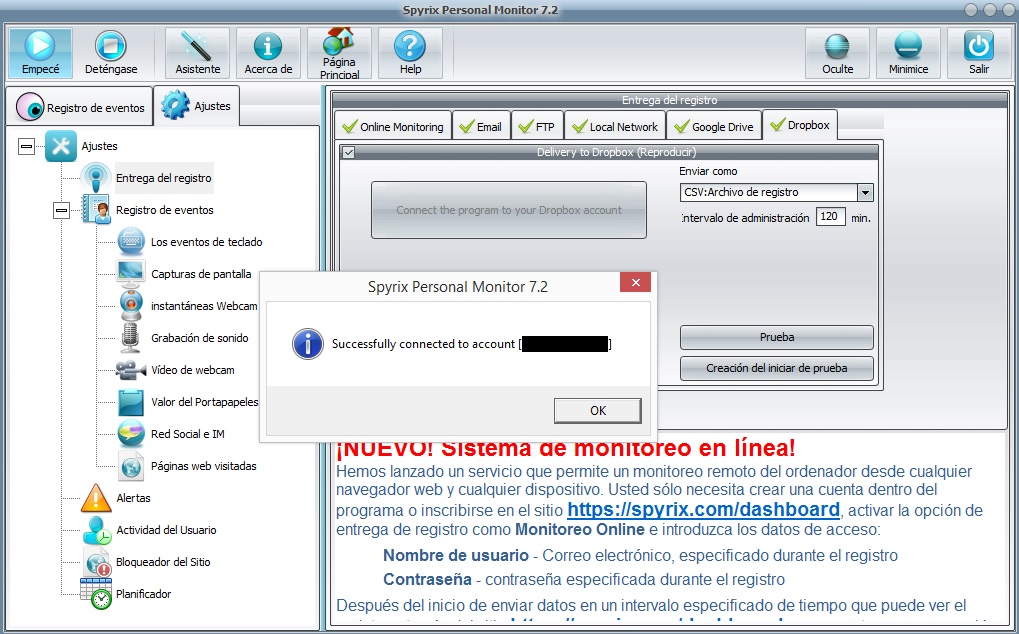Open Help from the toolbar

point(410,53)
